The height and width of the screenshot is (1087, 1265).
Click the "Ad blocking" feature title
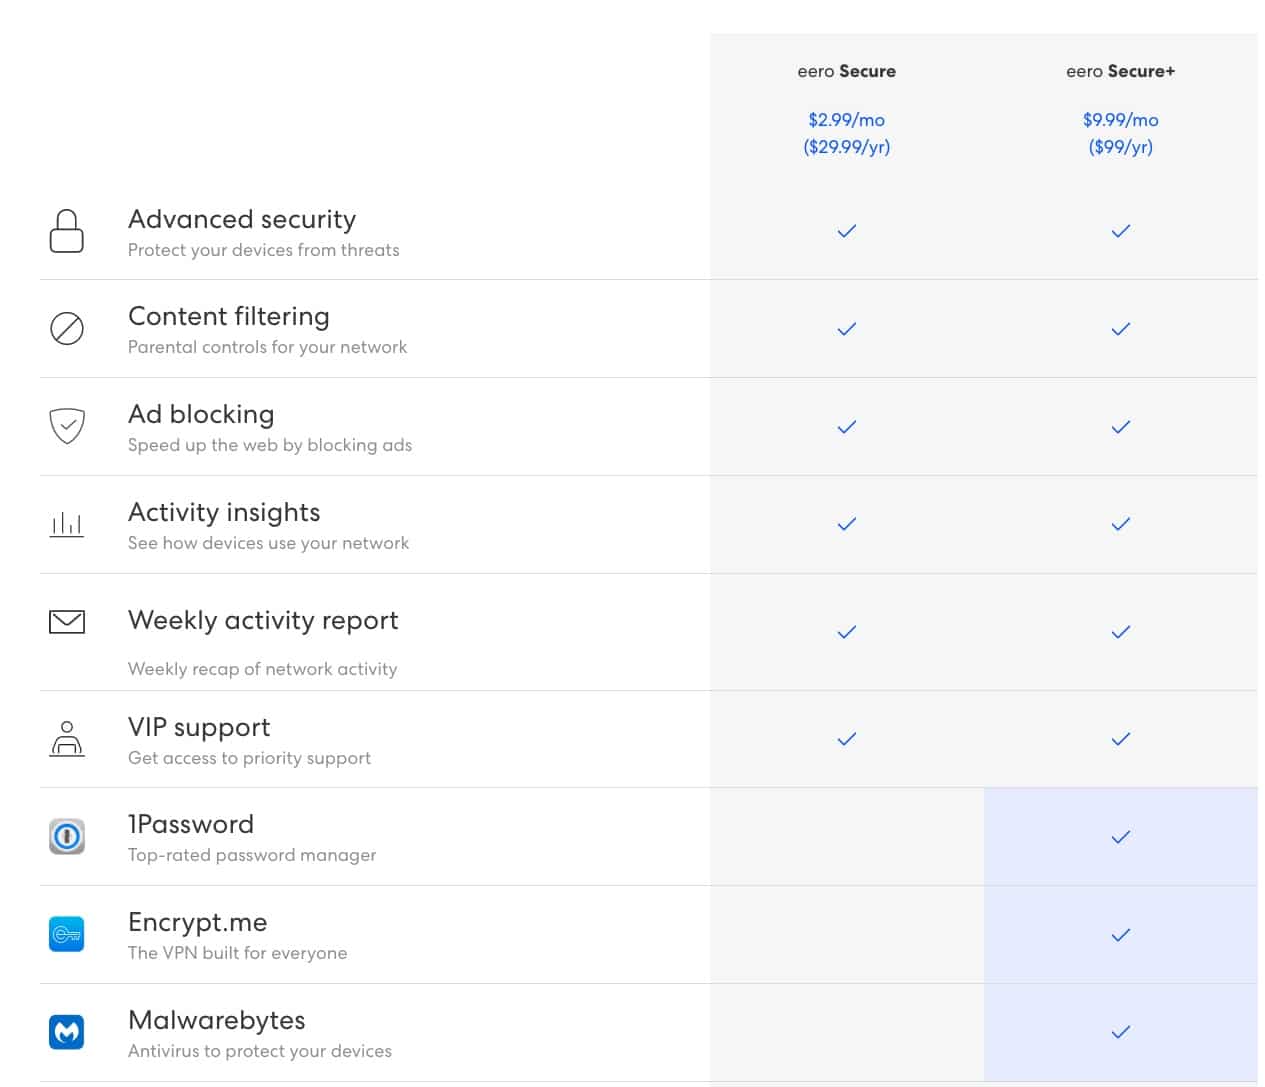[201, 414]
